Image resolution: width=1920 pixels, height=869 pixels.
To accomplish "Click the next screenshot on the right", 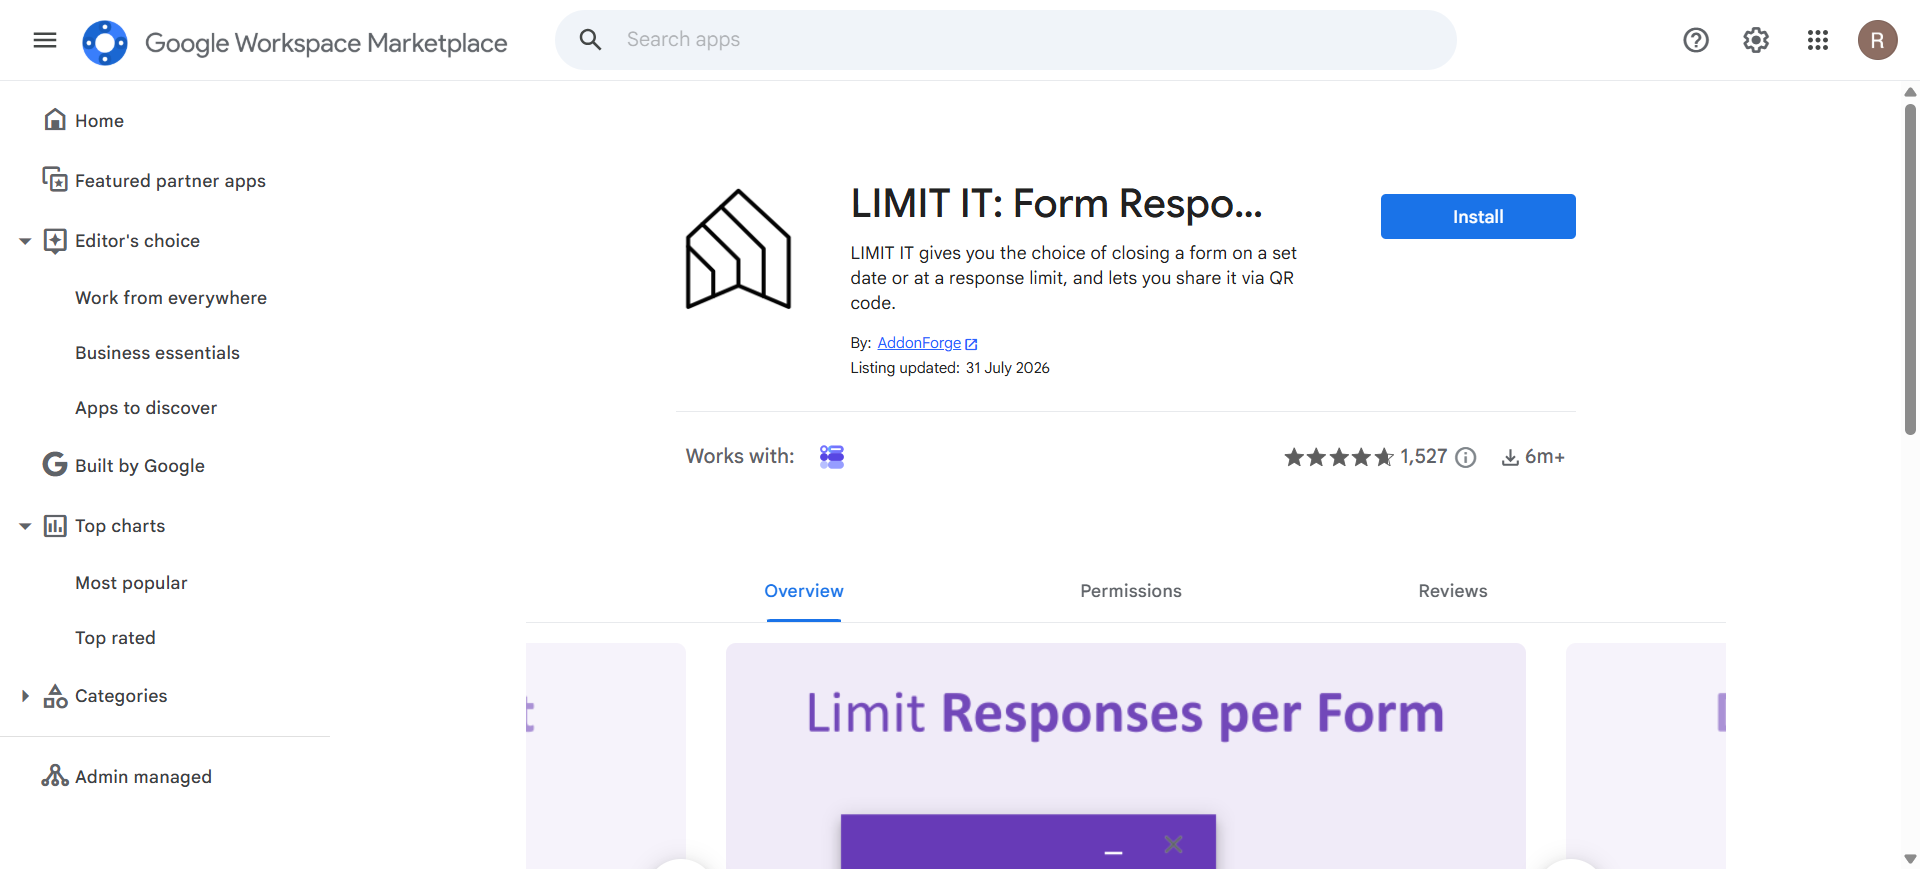I will click(x=1646, y=756).
